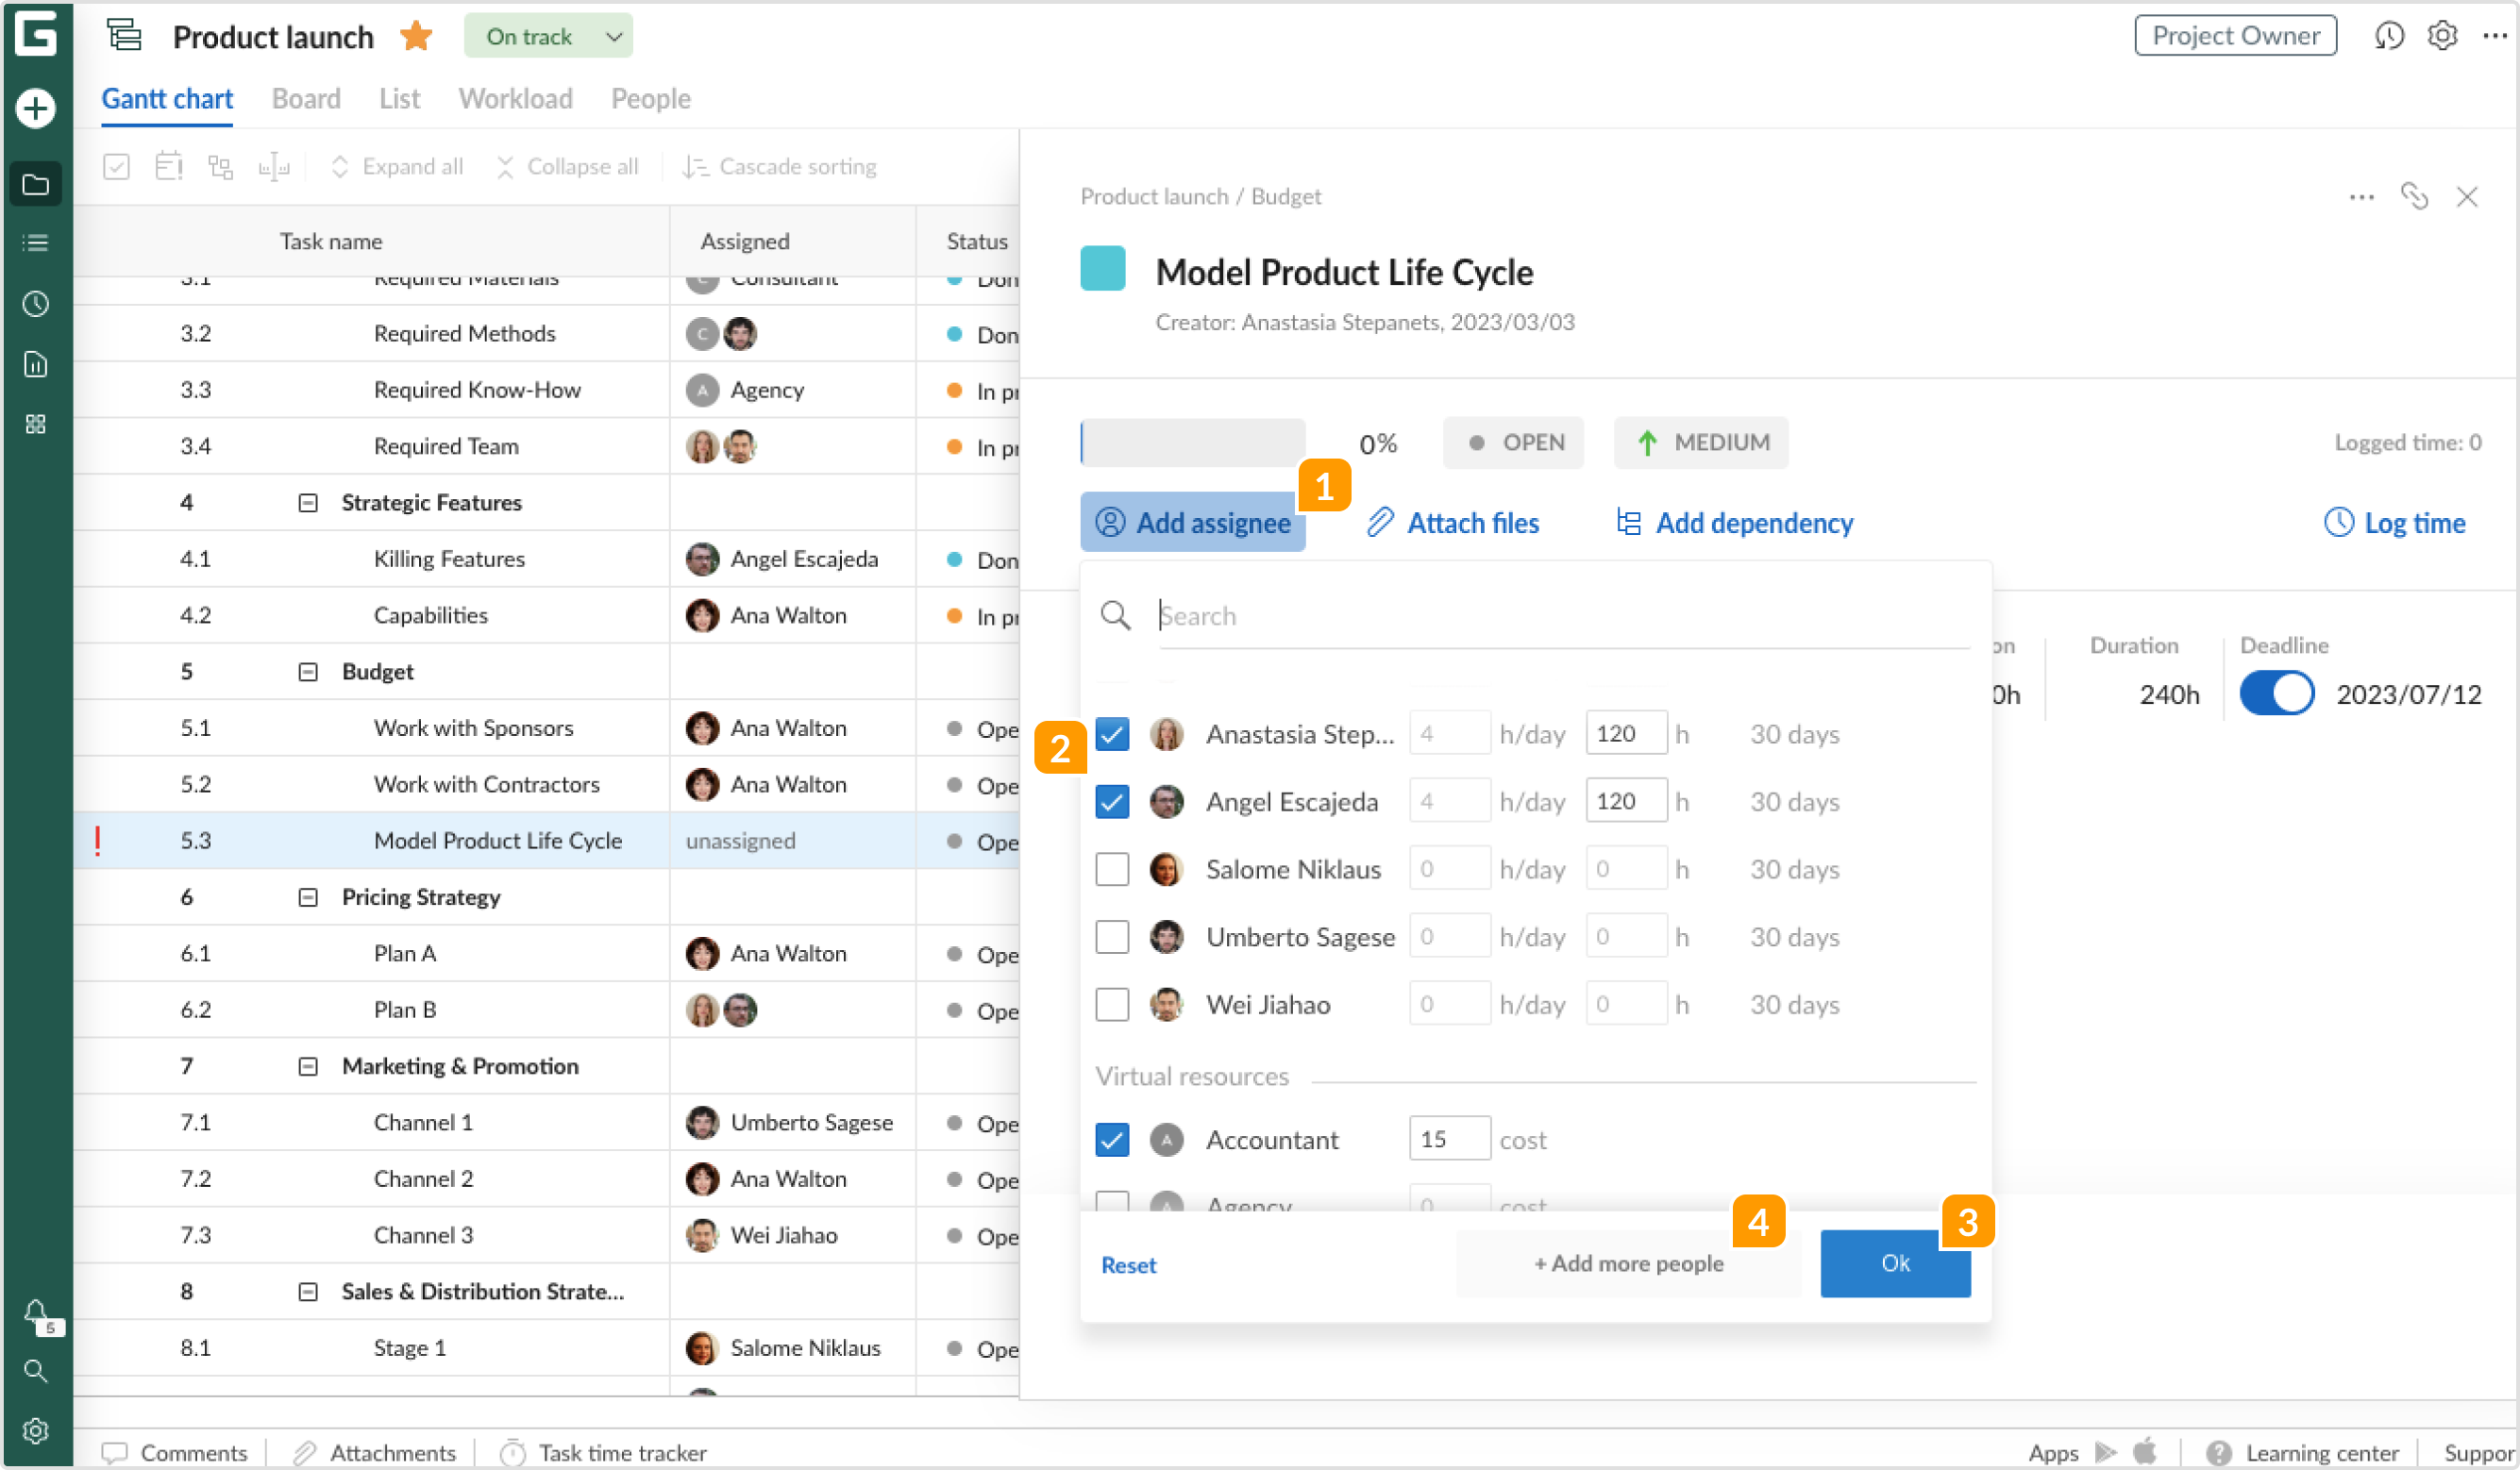Check the Salome Niklaus assignee checkbox
2520x1470 pixels.
pos(1112,869)
